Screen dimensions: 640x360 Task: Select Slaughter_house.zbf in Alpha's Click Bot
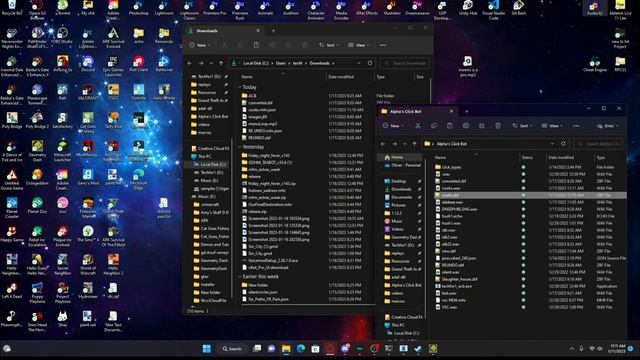point(459,279)
